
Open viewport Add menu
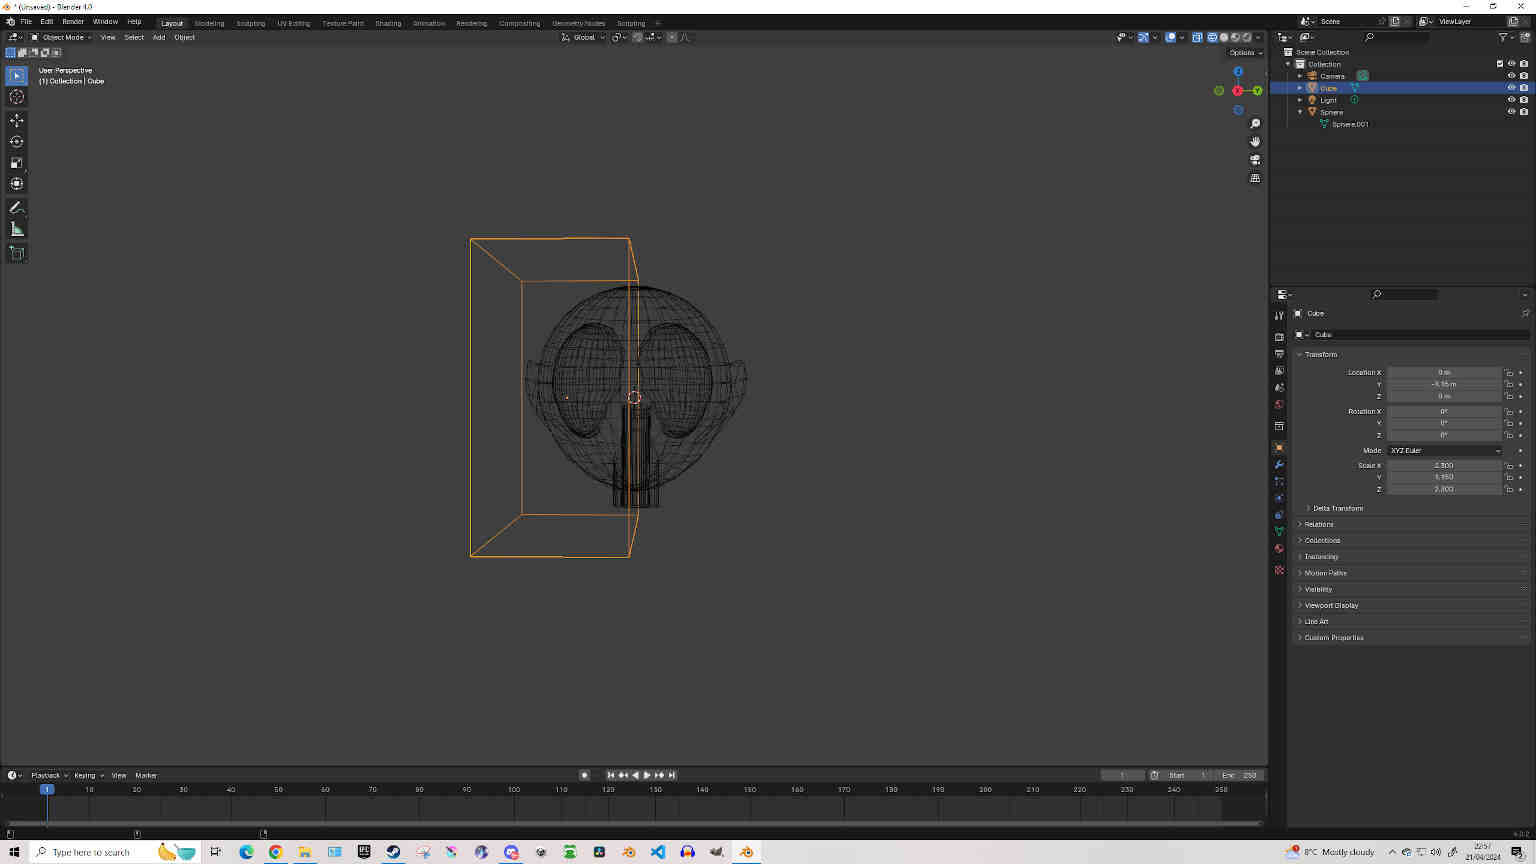158,37
